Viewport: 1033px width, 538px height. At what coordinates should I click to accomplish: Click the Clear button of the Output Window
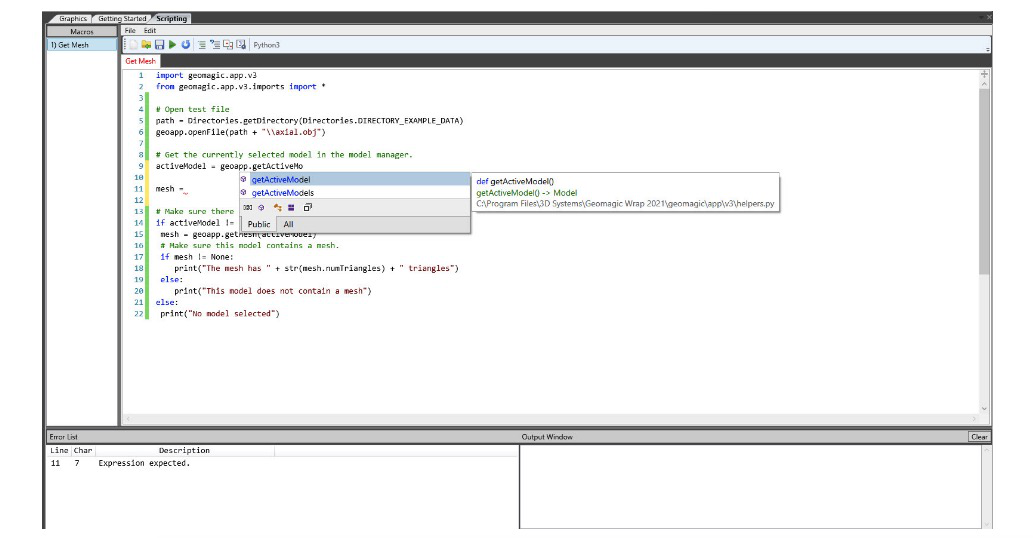click(979, 437)
